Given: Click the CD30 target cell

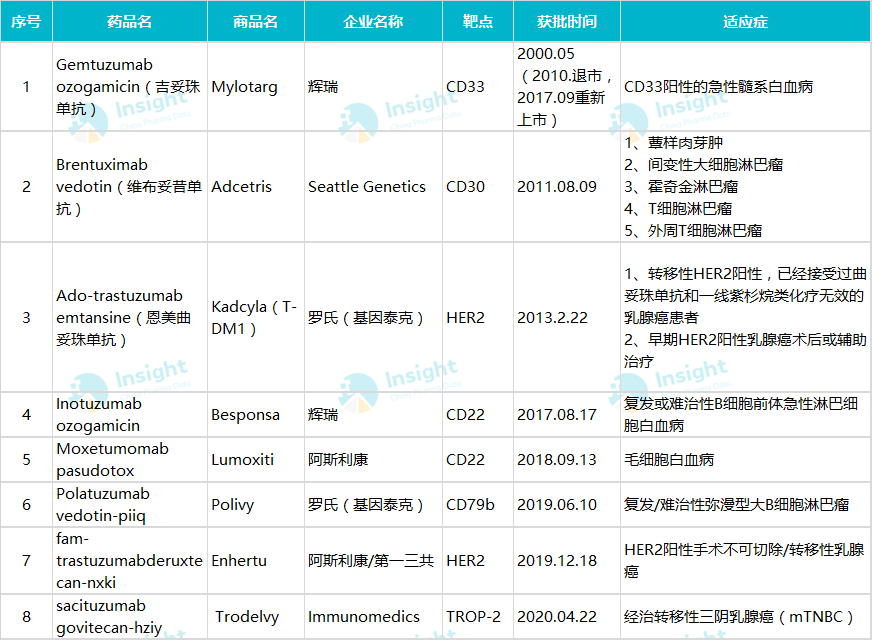Looking at the screenshot, I should pyautogui.click(x=478, y=187).
